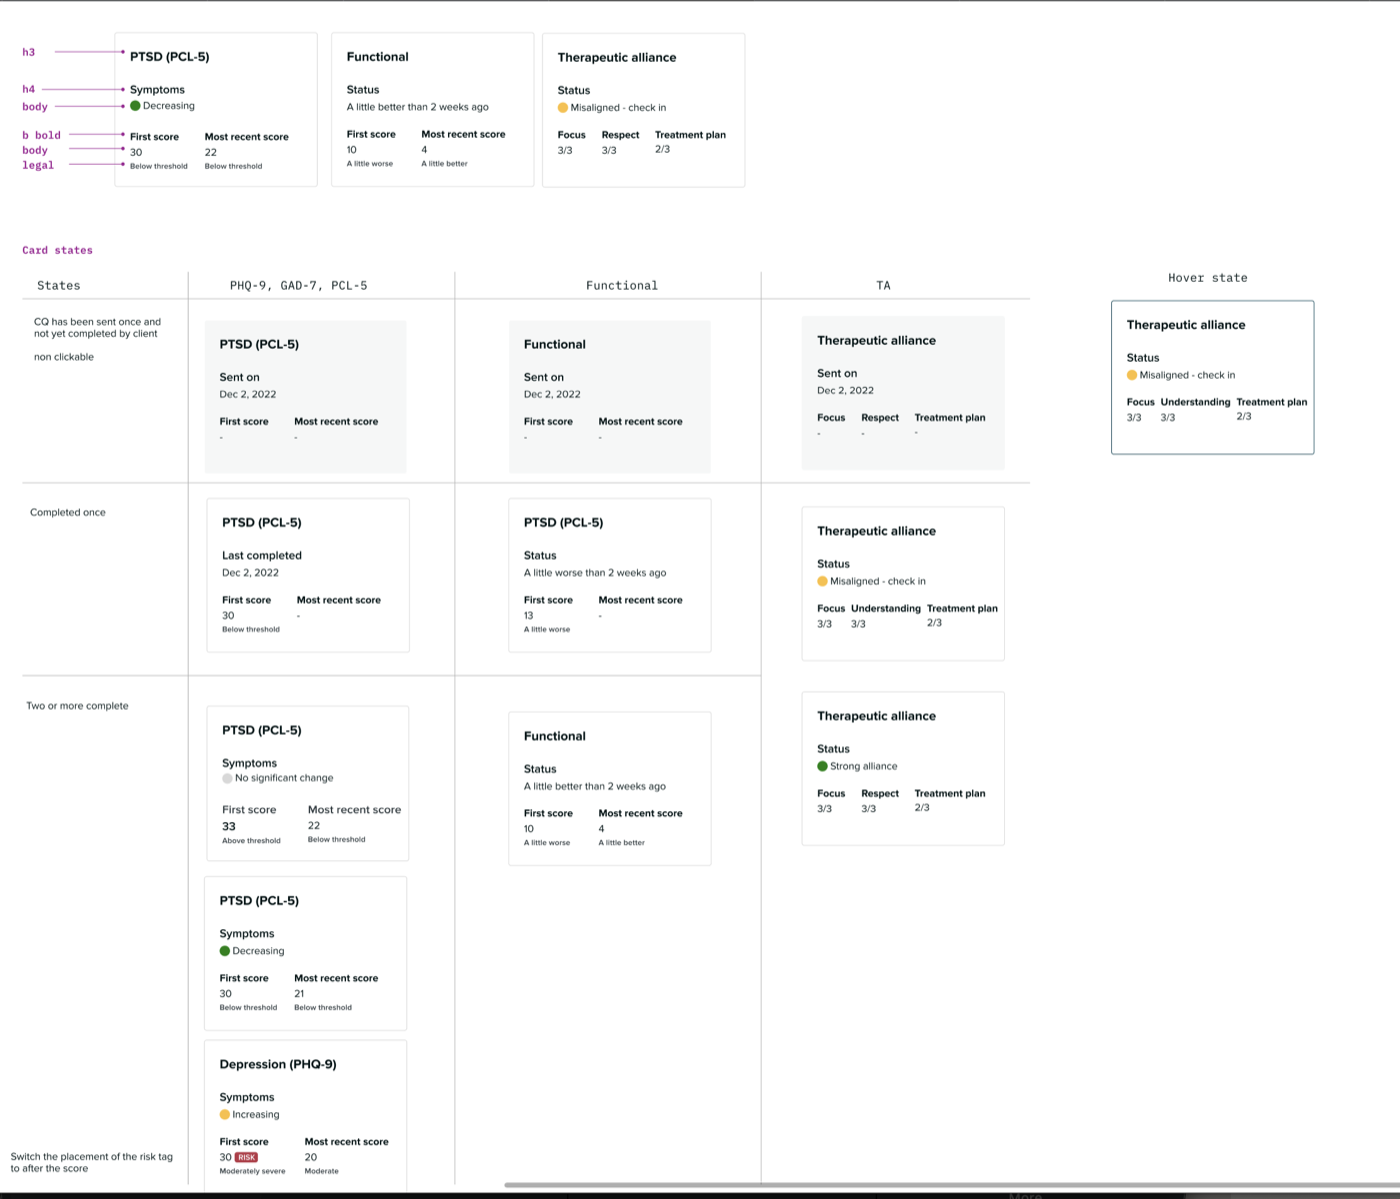1400x1199 pixels.
Task: Click Therapeutic alliance heading in Hover state card
Action: coord(1186,325)
